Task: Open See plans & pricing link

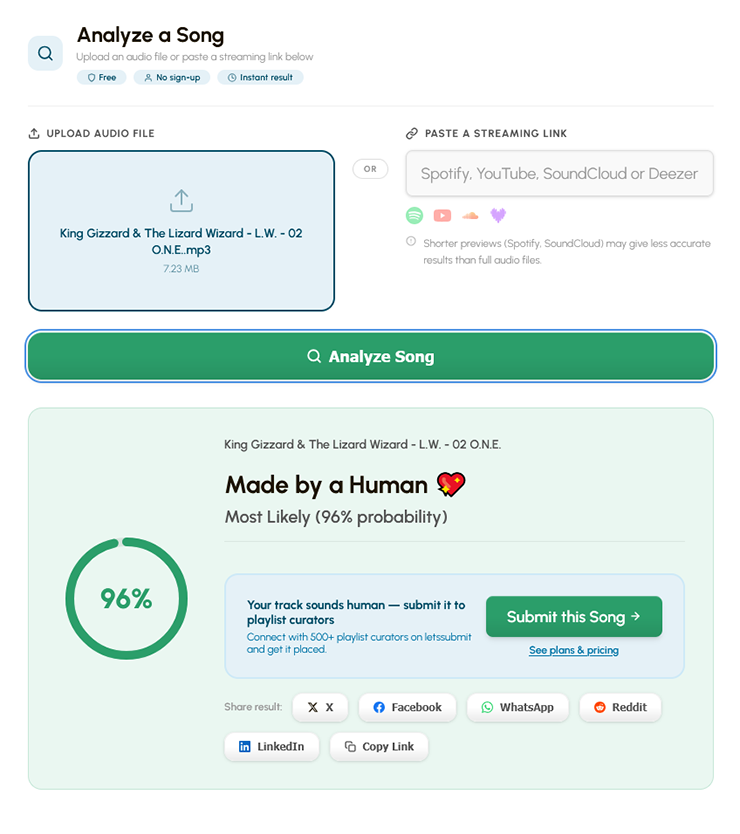Action: point(574,650)
